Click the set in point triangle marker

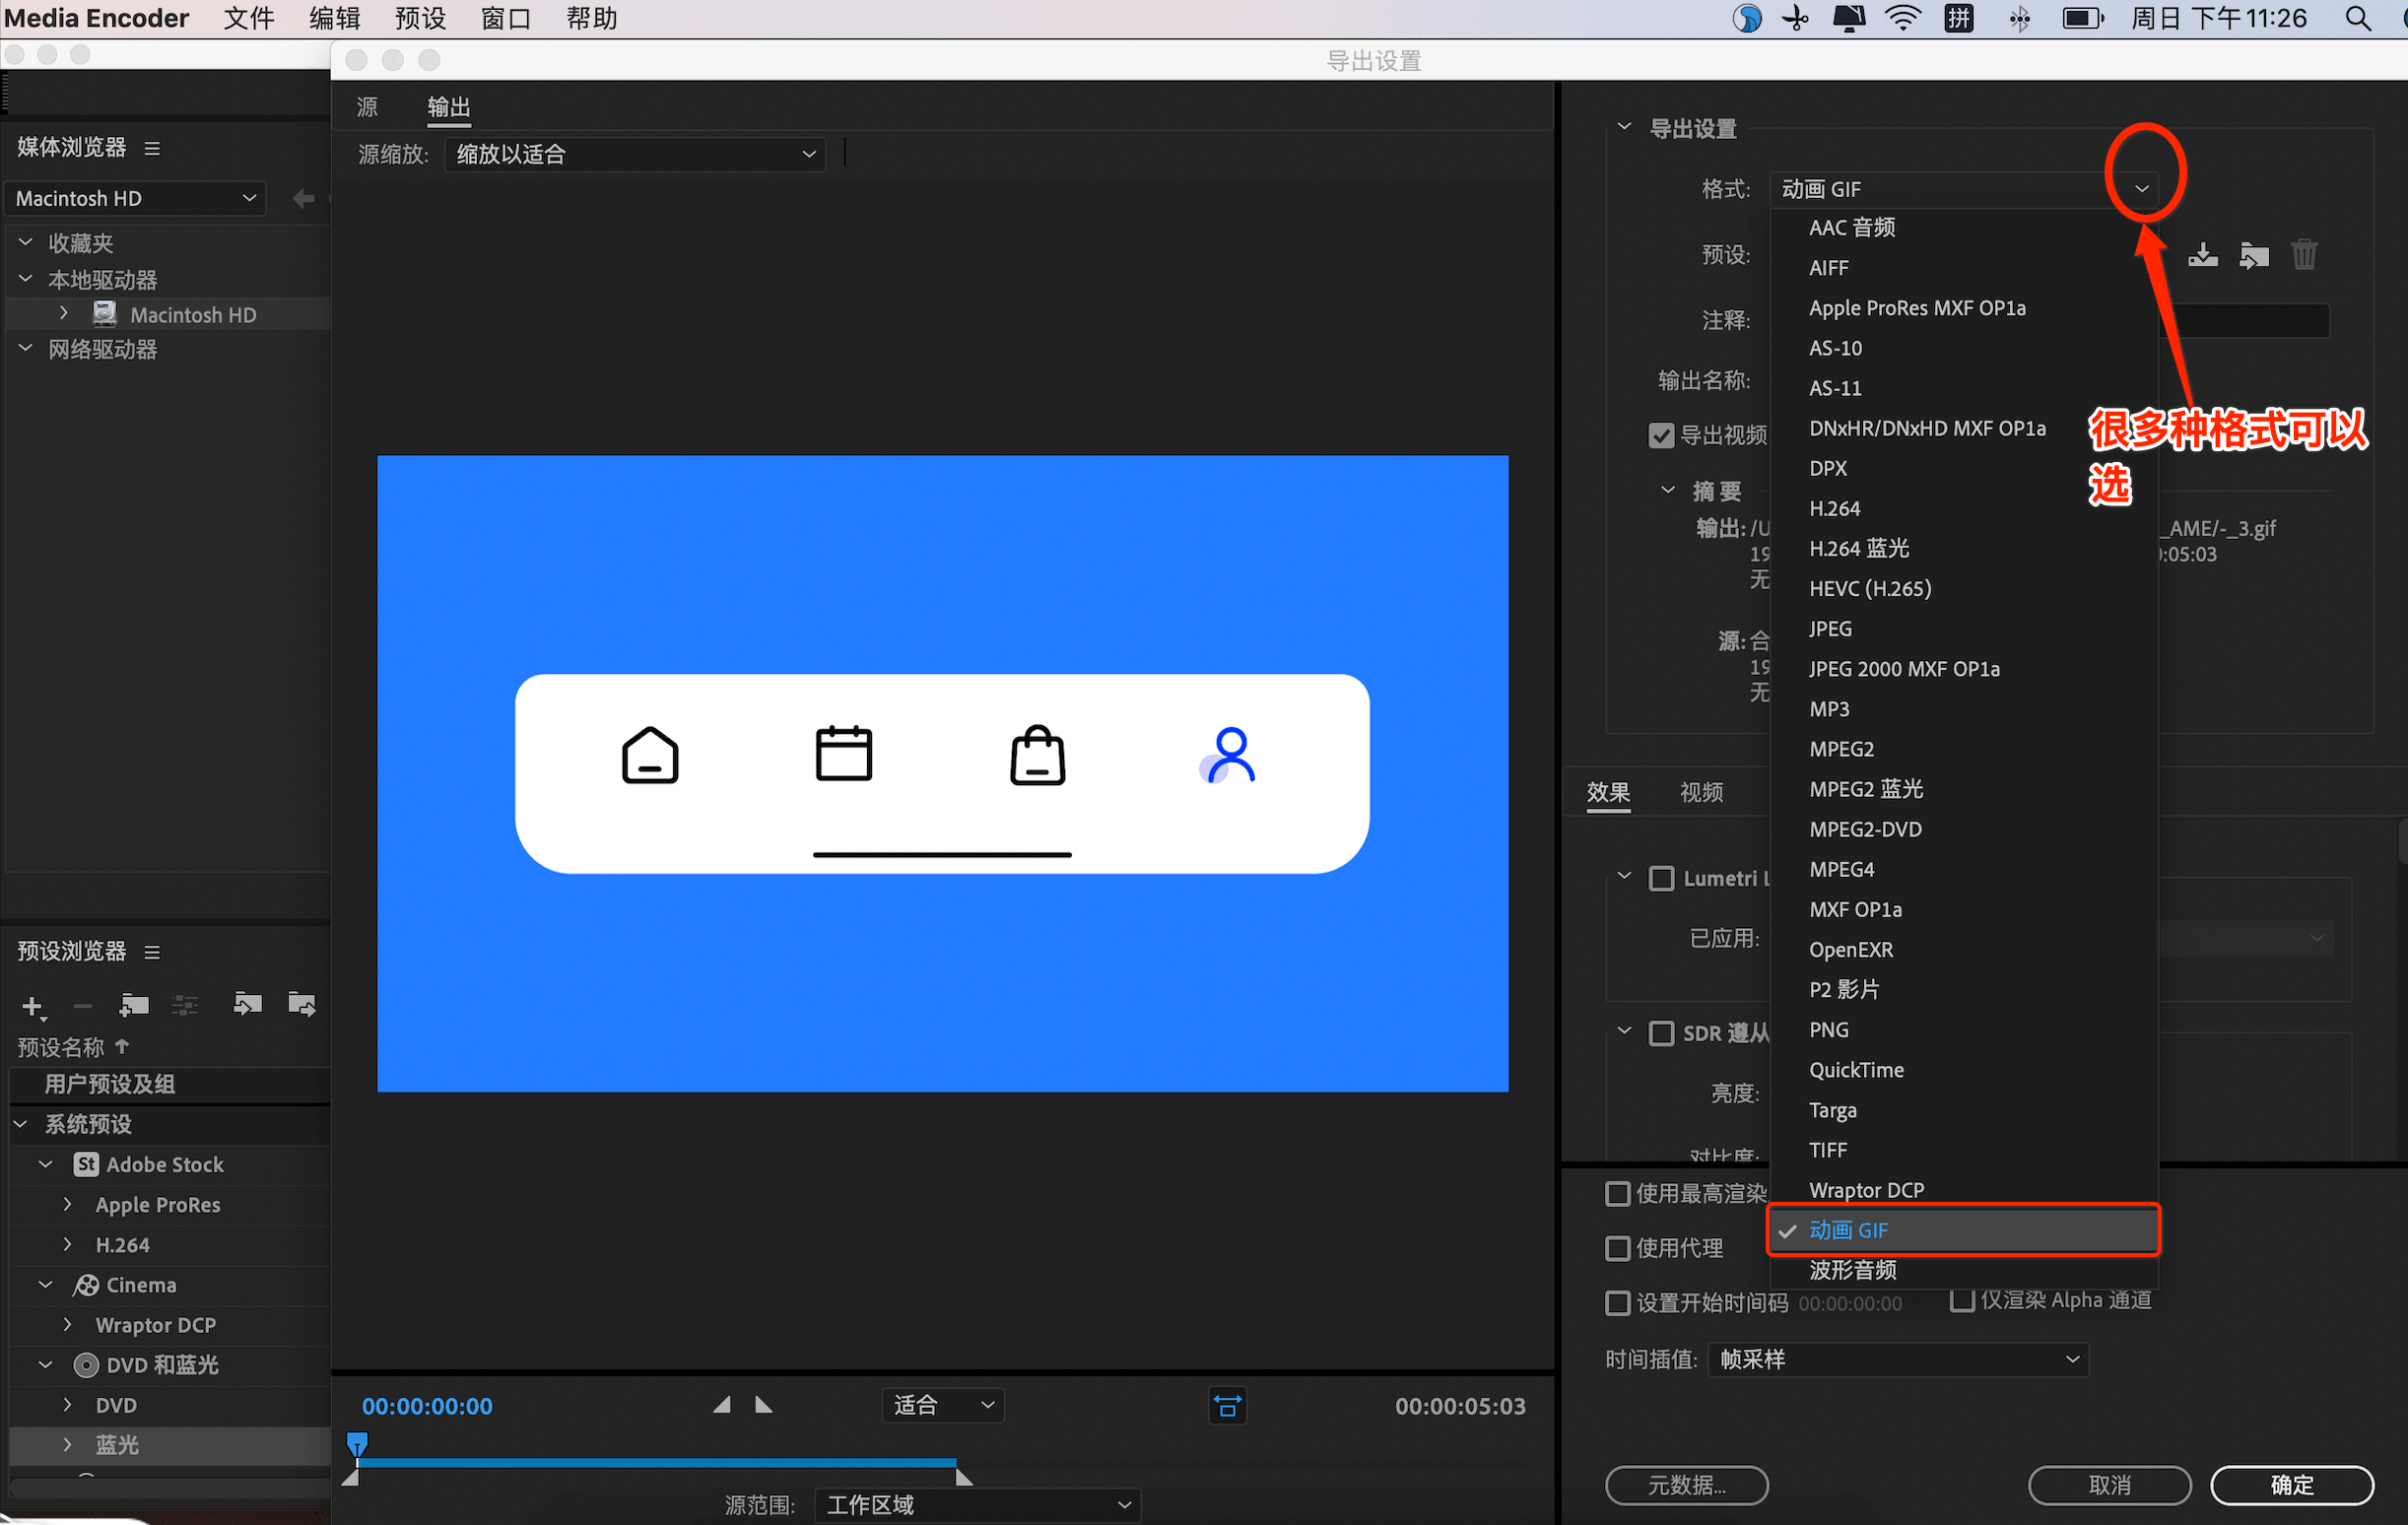(x=722, y=1405)
